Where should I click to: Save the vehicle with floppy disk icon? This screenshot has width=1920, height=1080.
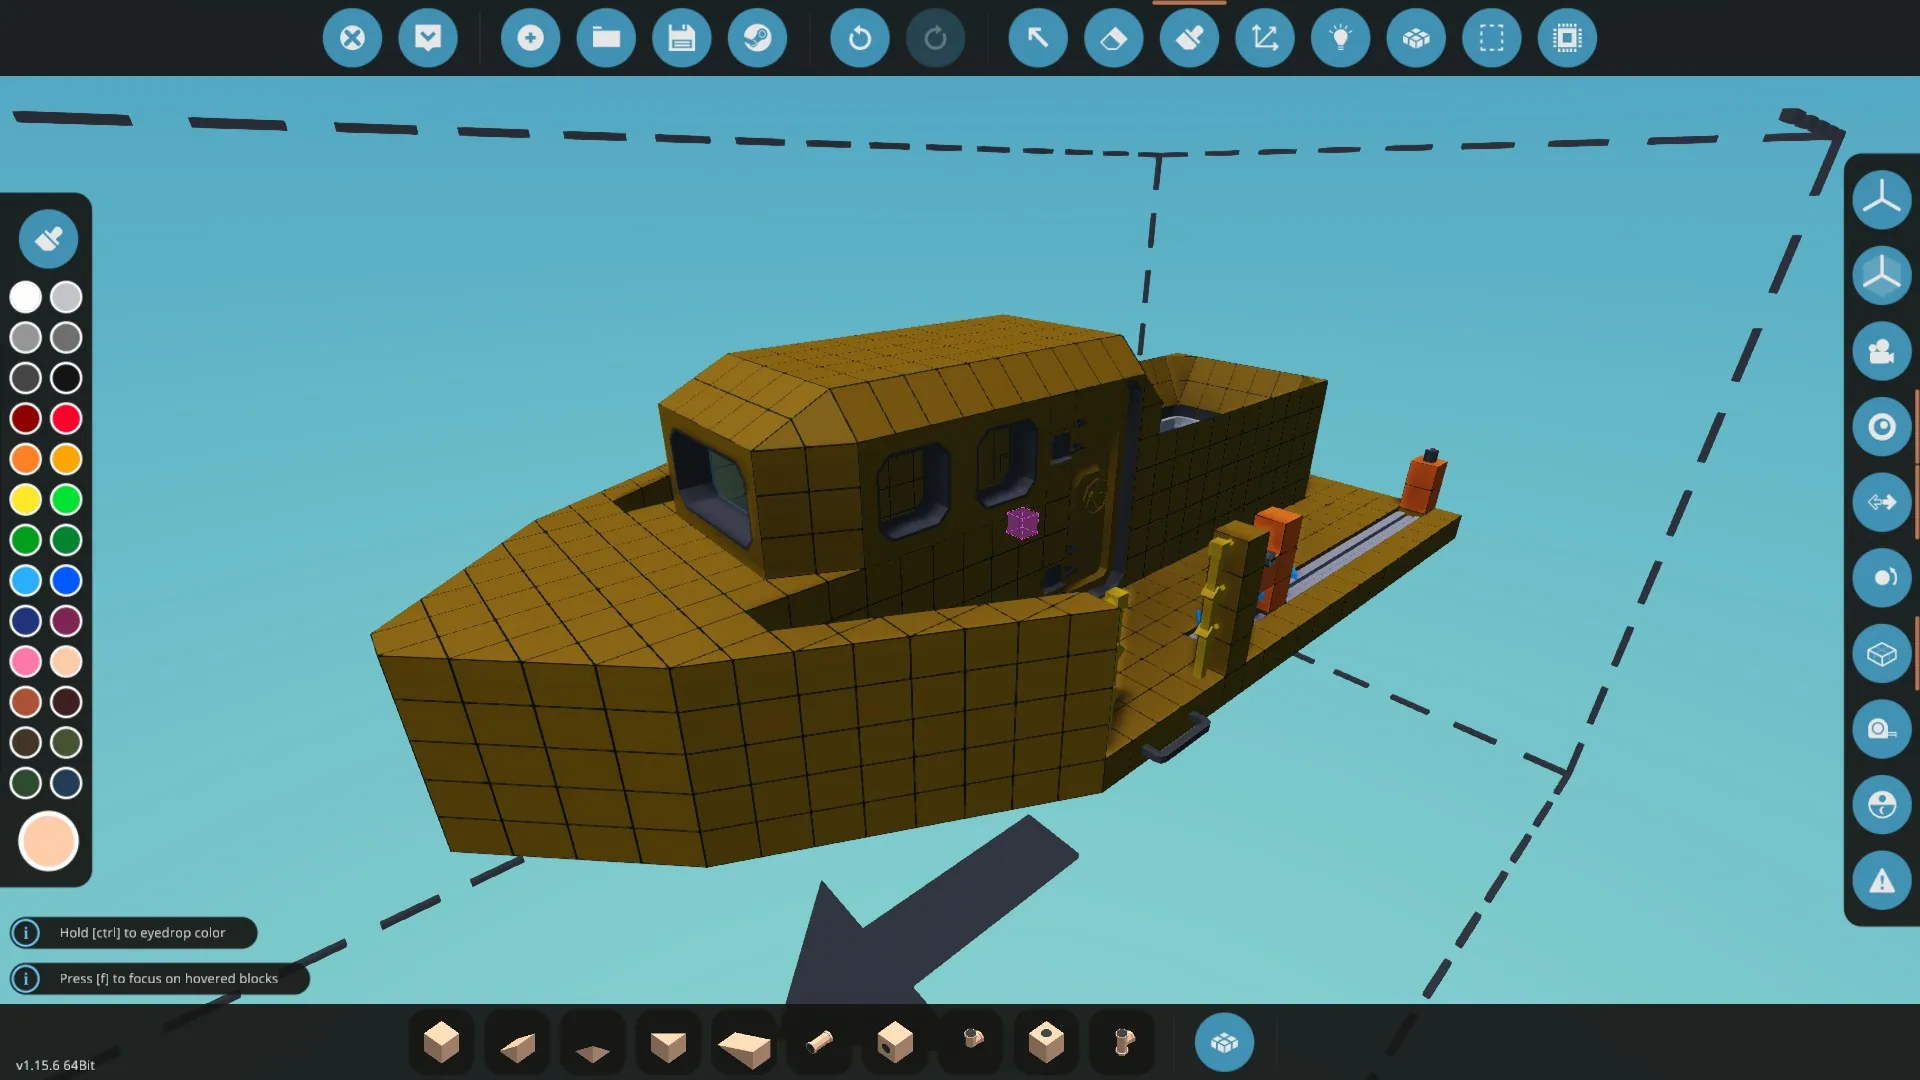point(681,38)
